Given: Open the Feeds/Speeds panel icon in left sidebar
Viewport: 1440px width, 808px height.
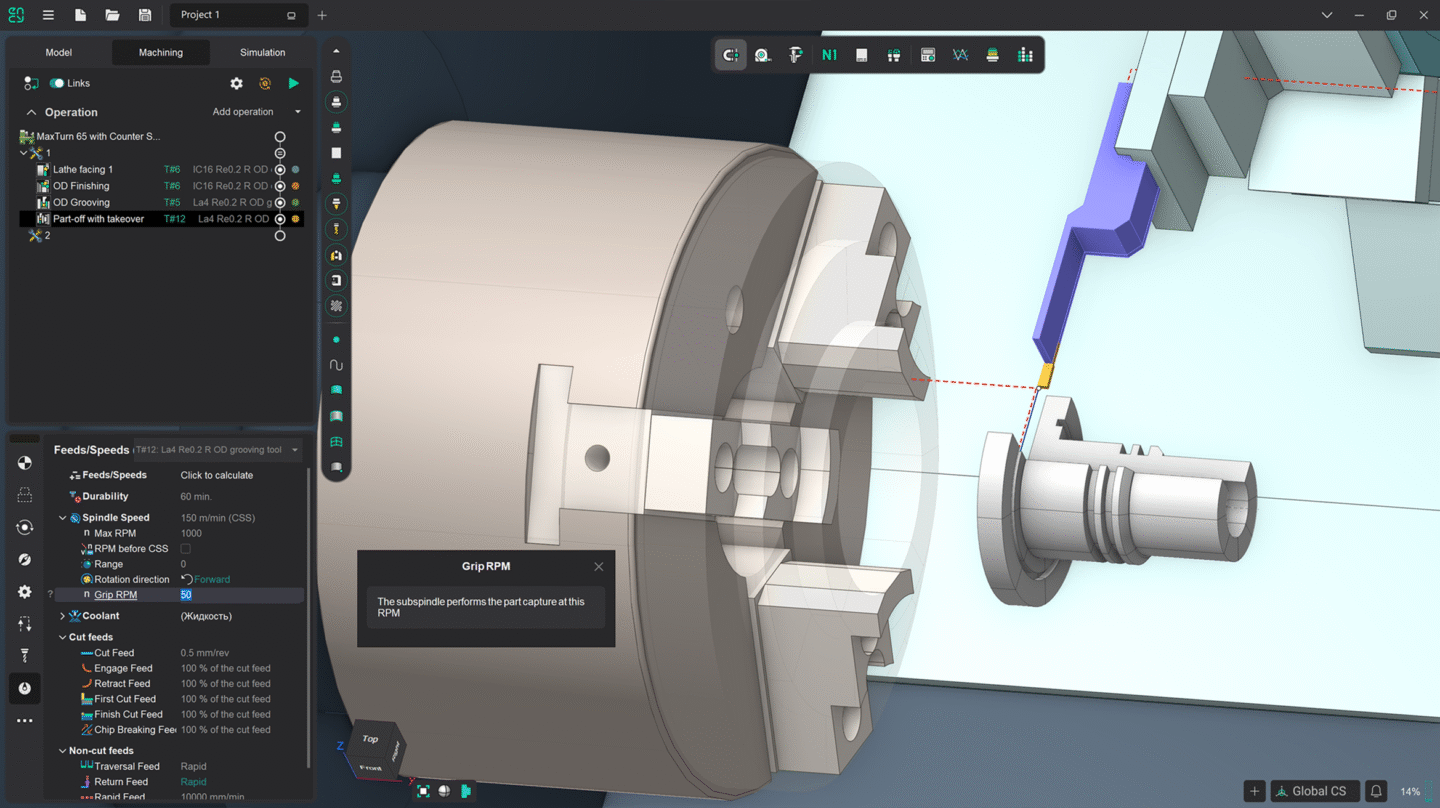Looking at the screenshot, I should pyautogui.click(x=25, y=688).
